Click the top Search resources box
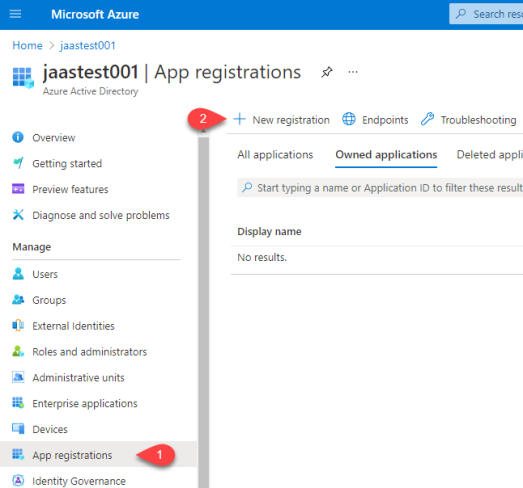The image size is (523, 488). pos(486,14)
